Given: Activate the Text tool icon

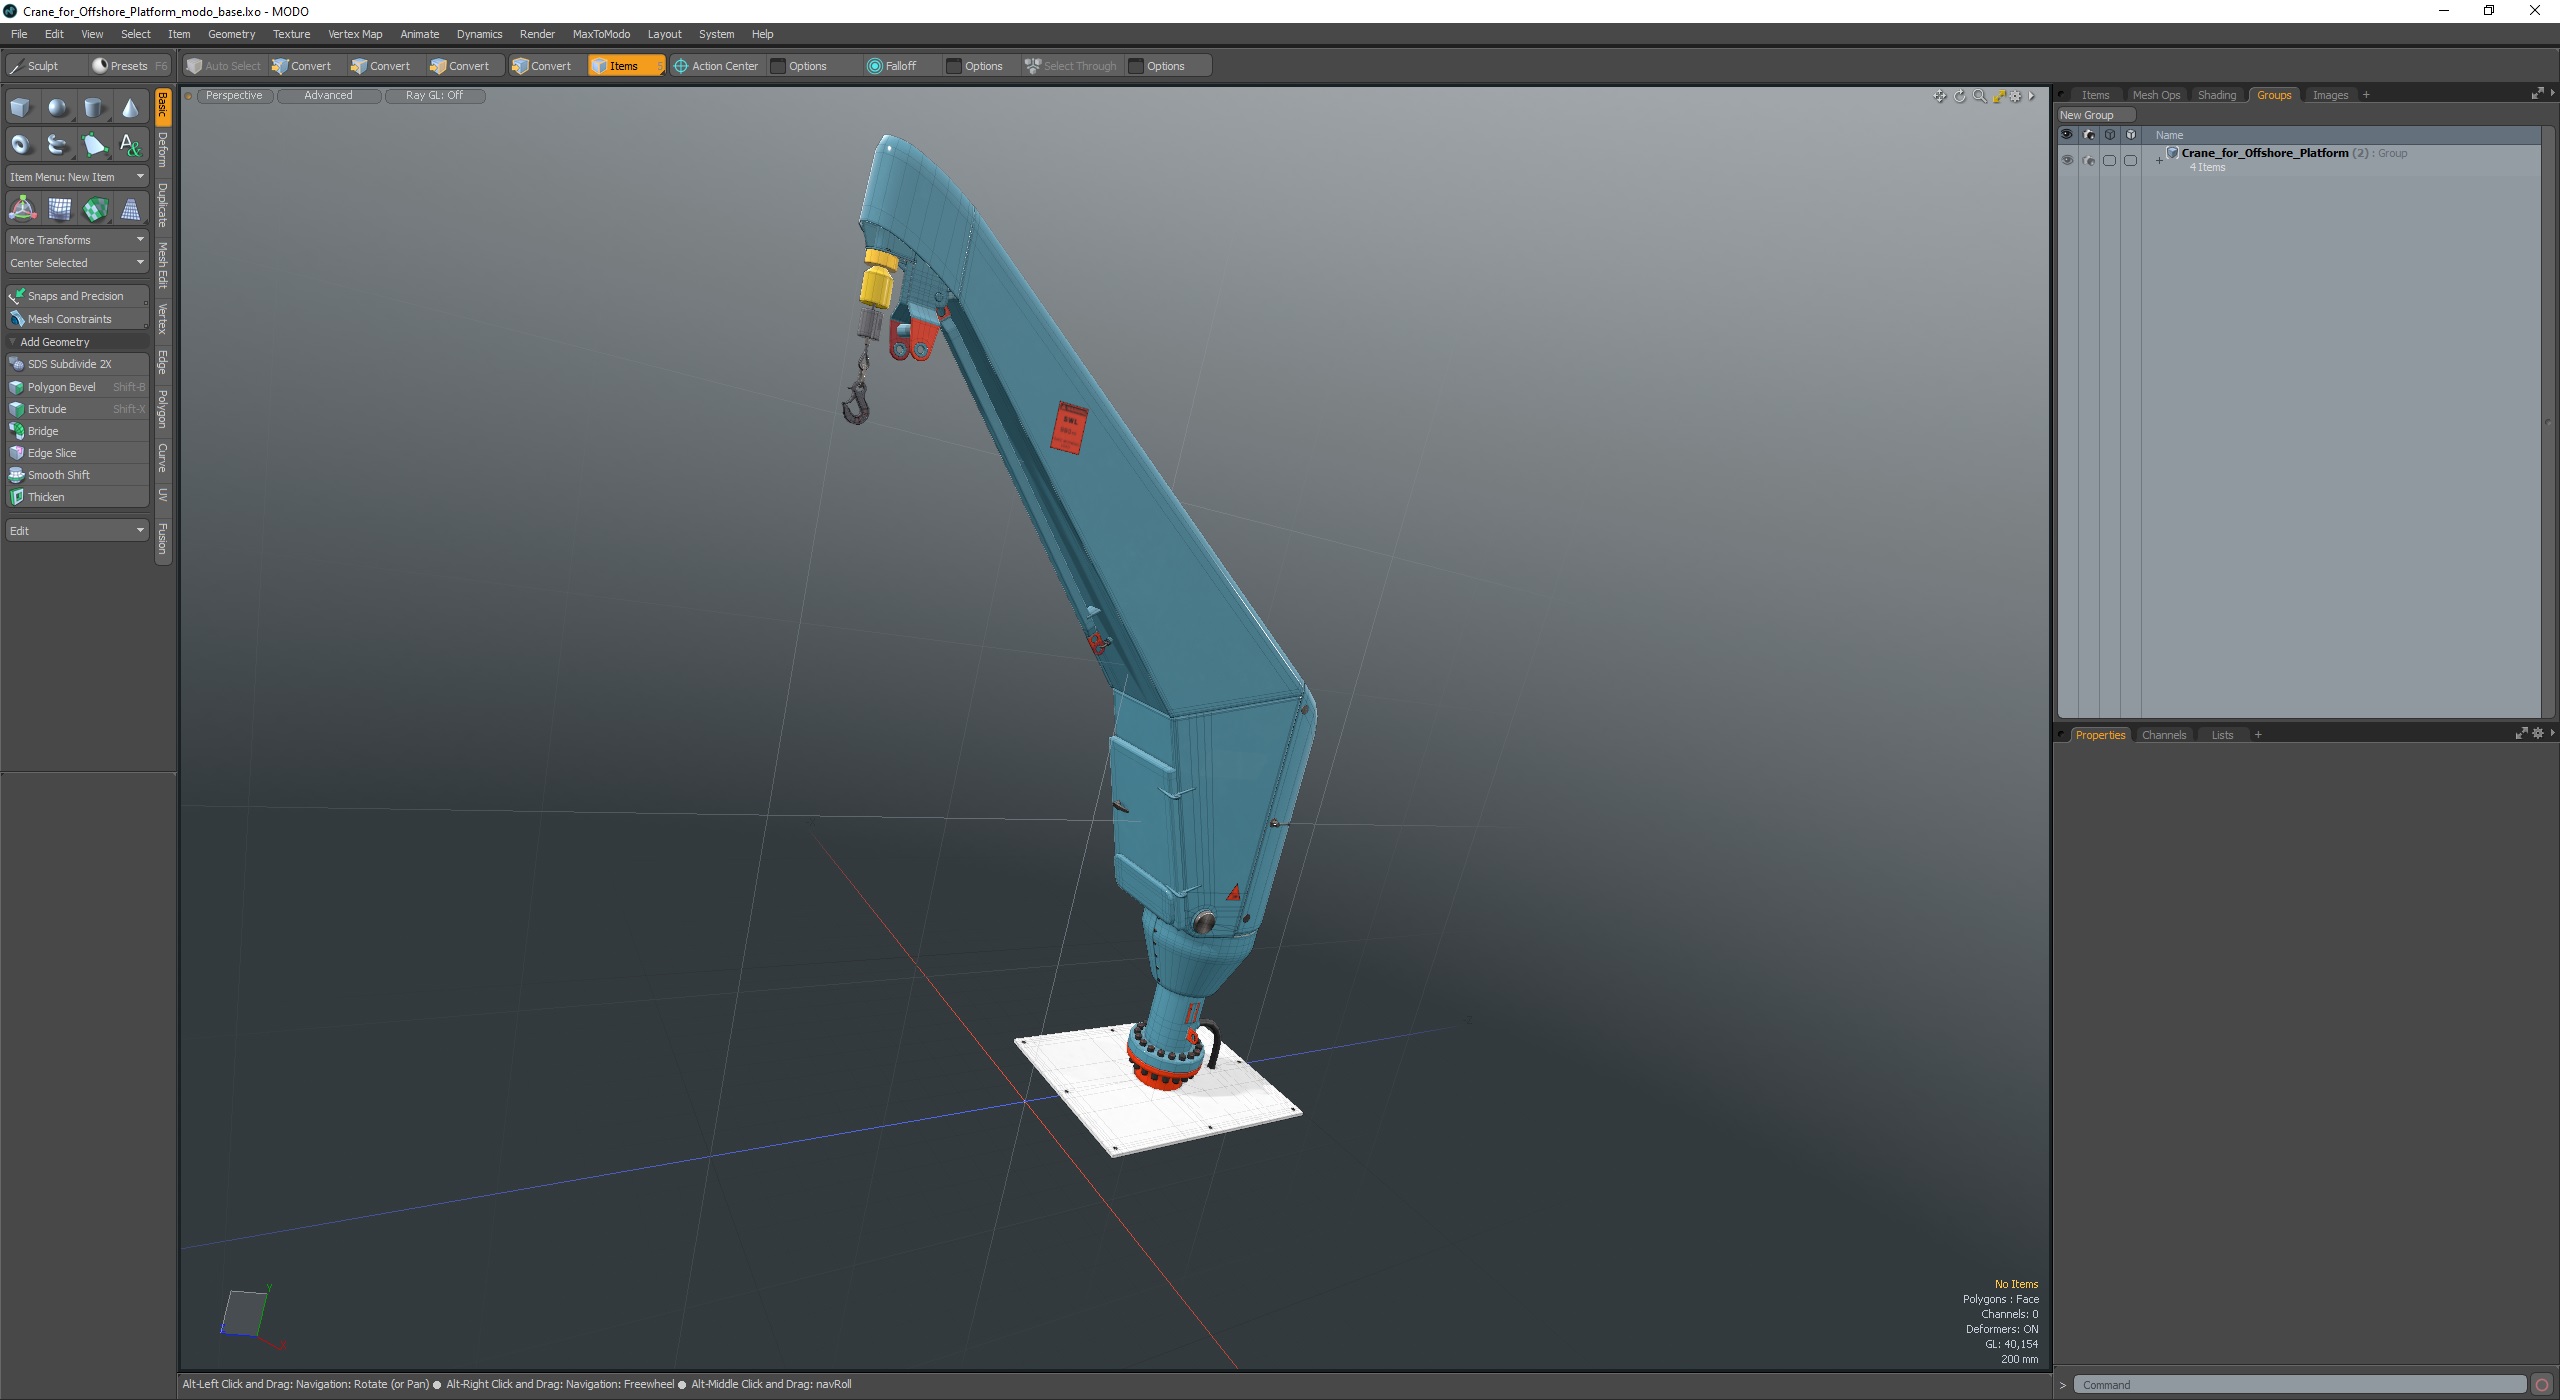Looking at the screenshot, I should tap(130, 145).
